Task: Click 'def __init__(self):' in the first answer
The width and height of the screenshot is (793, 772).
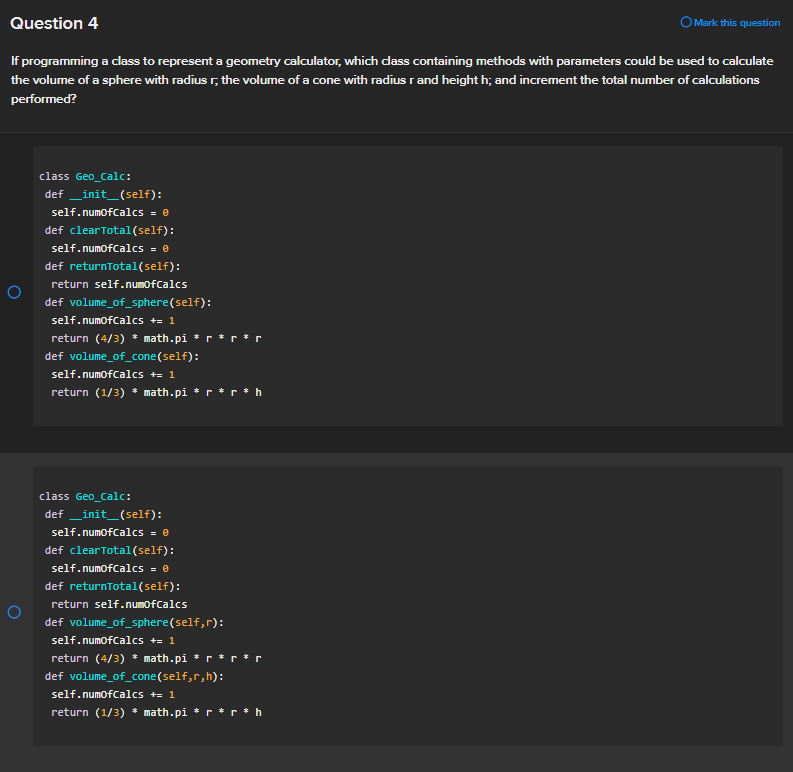Action: (103, 194)
